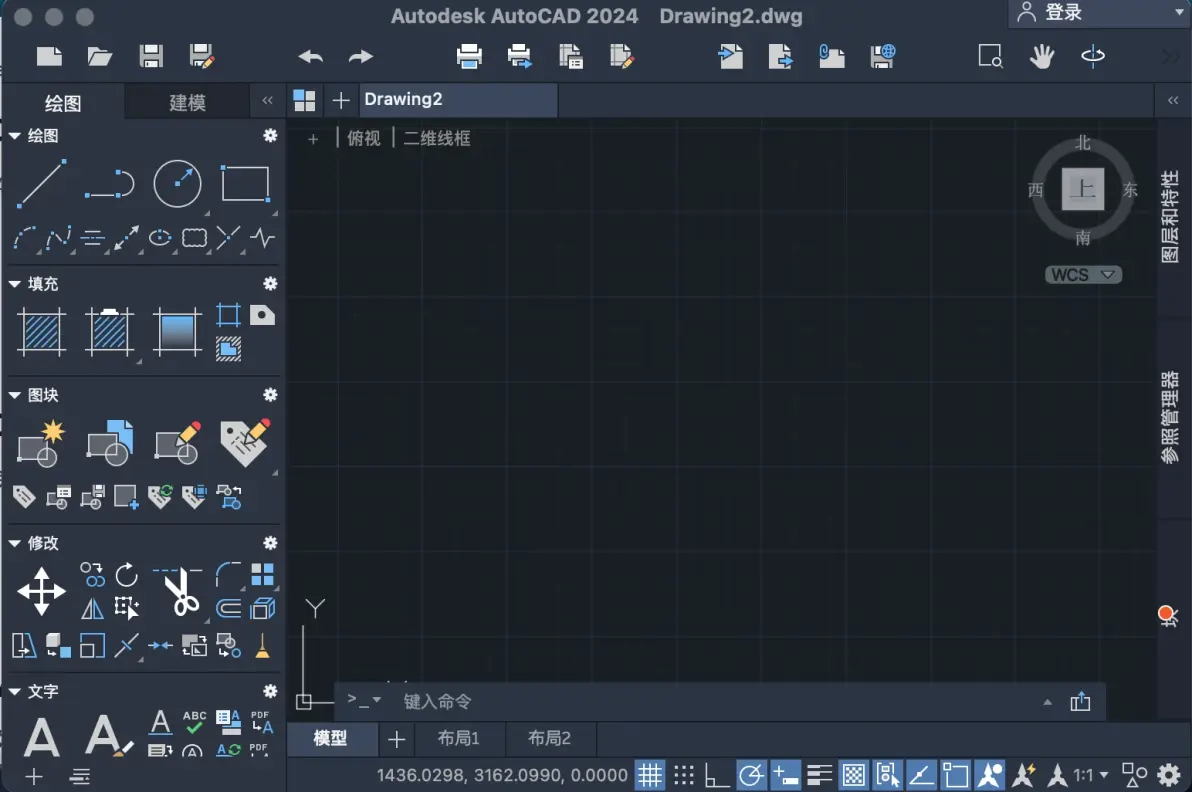The image size is (1192, 792).
Task: Click the Offset tool
Action: (x=228, y=608)
